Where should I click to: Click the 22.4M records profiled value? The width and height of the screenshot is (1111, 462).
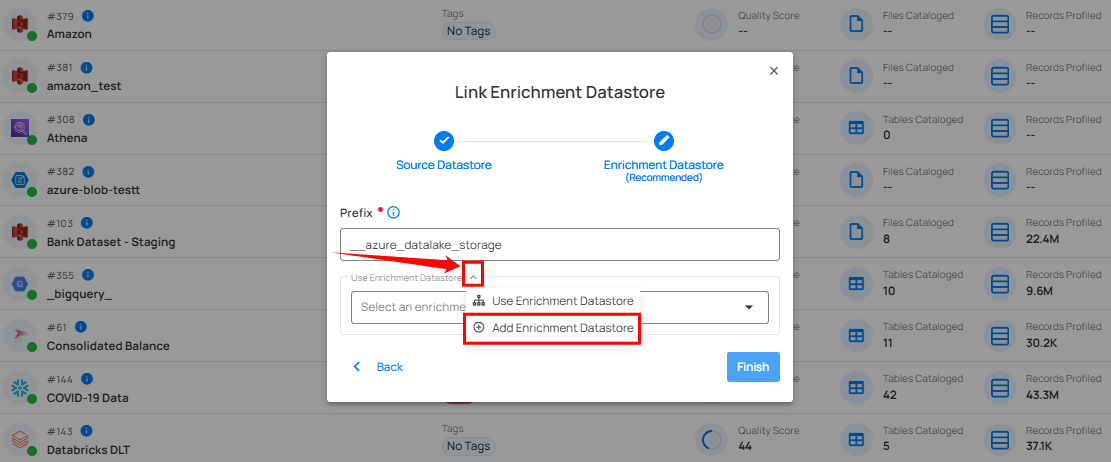(1042, 239)
